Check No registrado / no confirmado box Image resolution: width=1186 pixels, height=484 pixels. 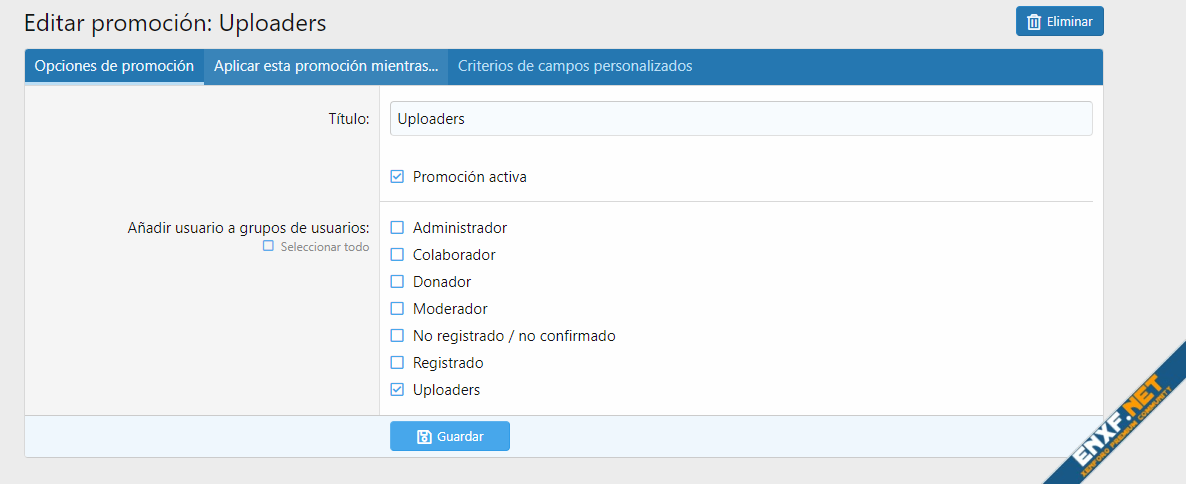pos(397,336)
